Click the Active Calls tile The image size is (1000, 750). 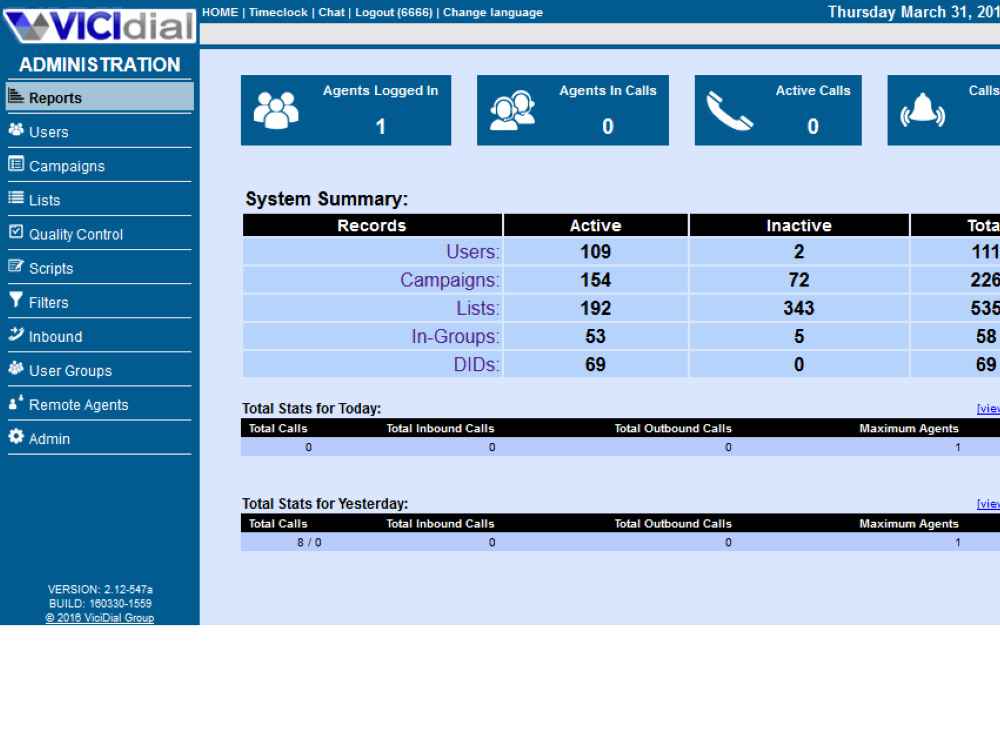point(778,110)
